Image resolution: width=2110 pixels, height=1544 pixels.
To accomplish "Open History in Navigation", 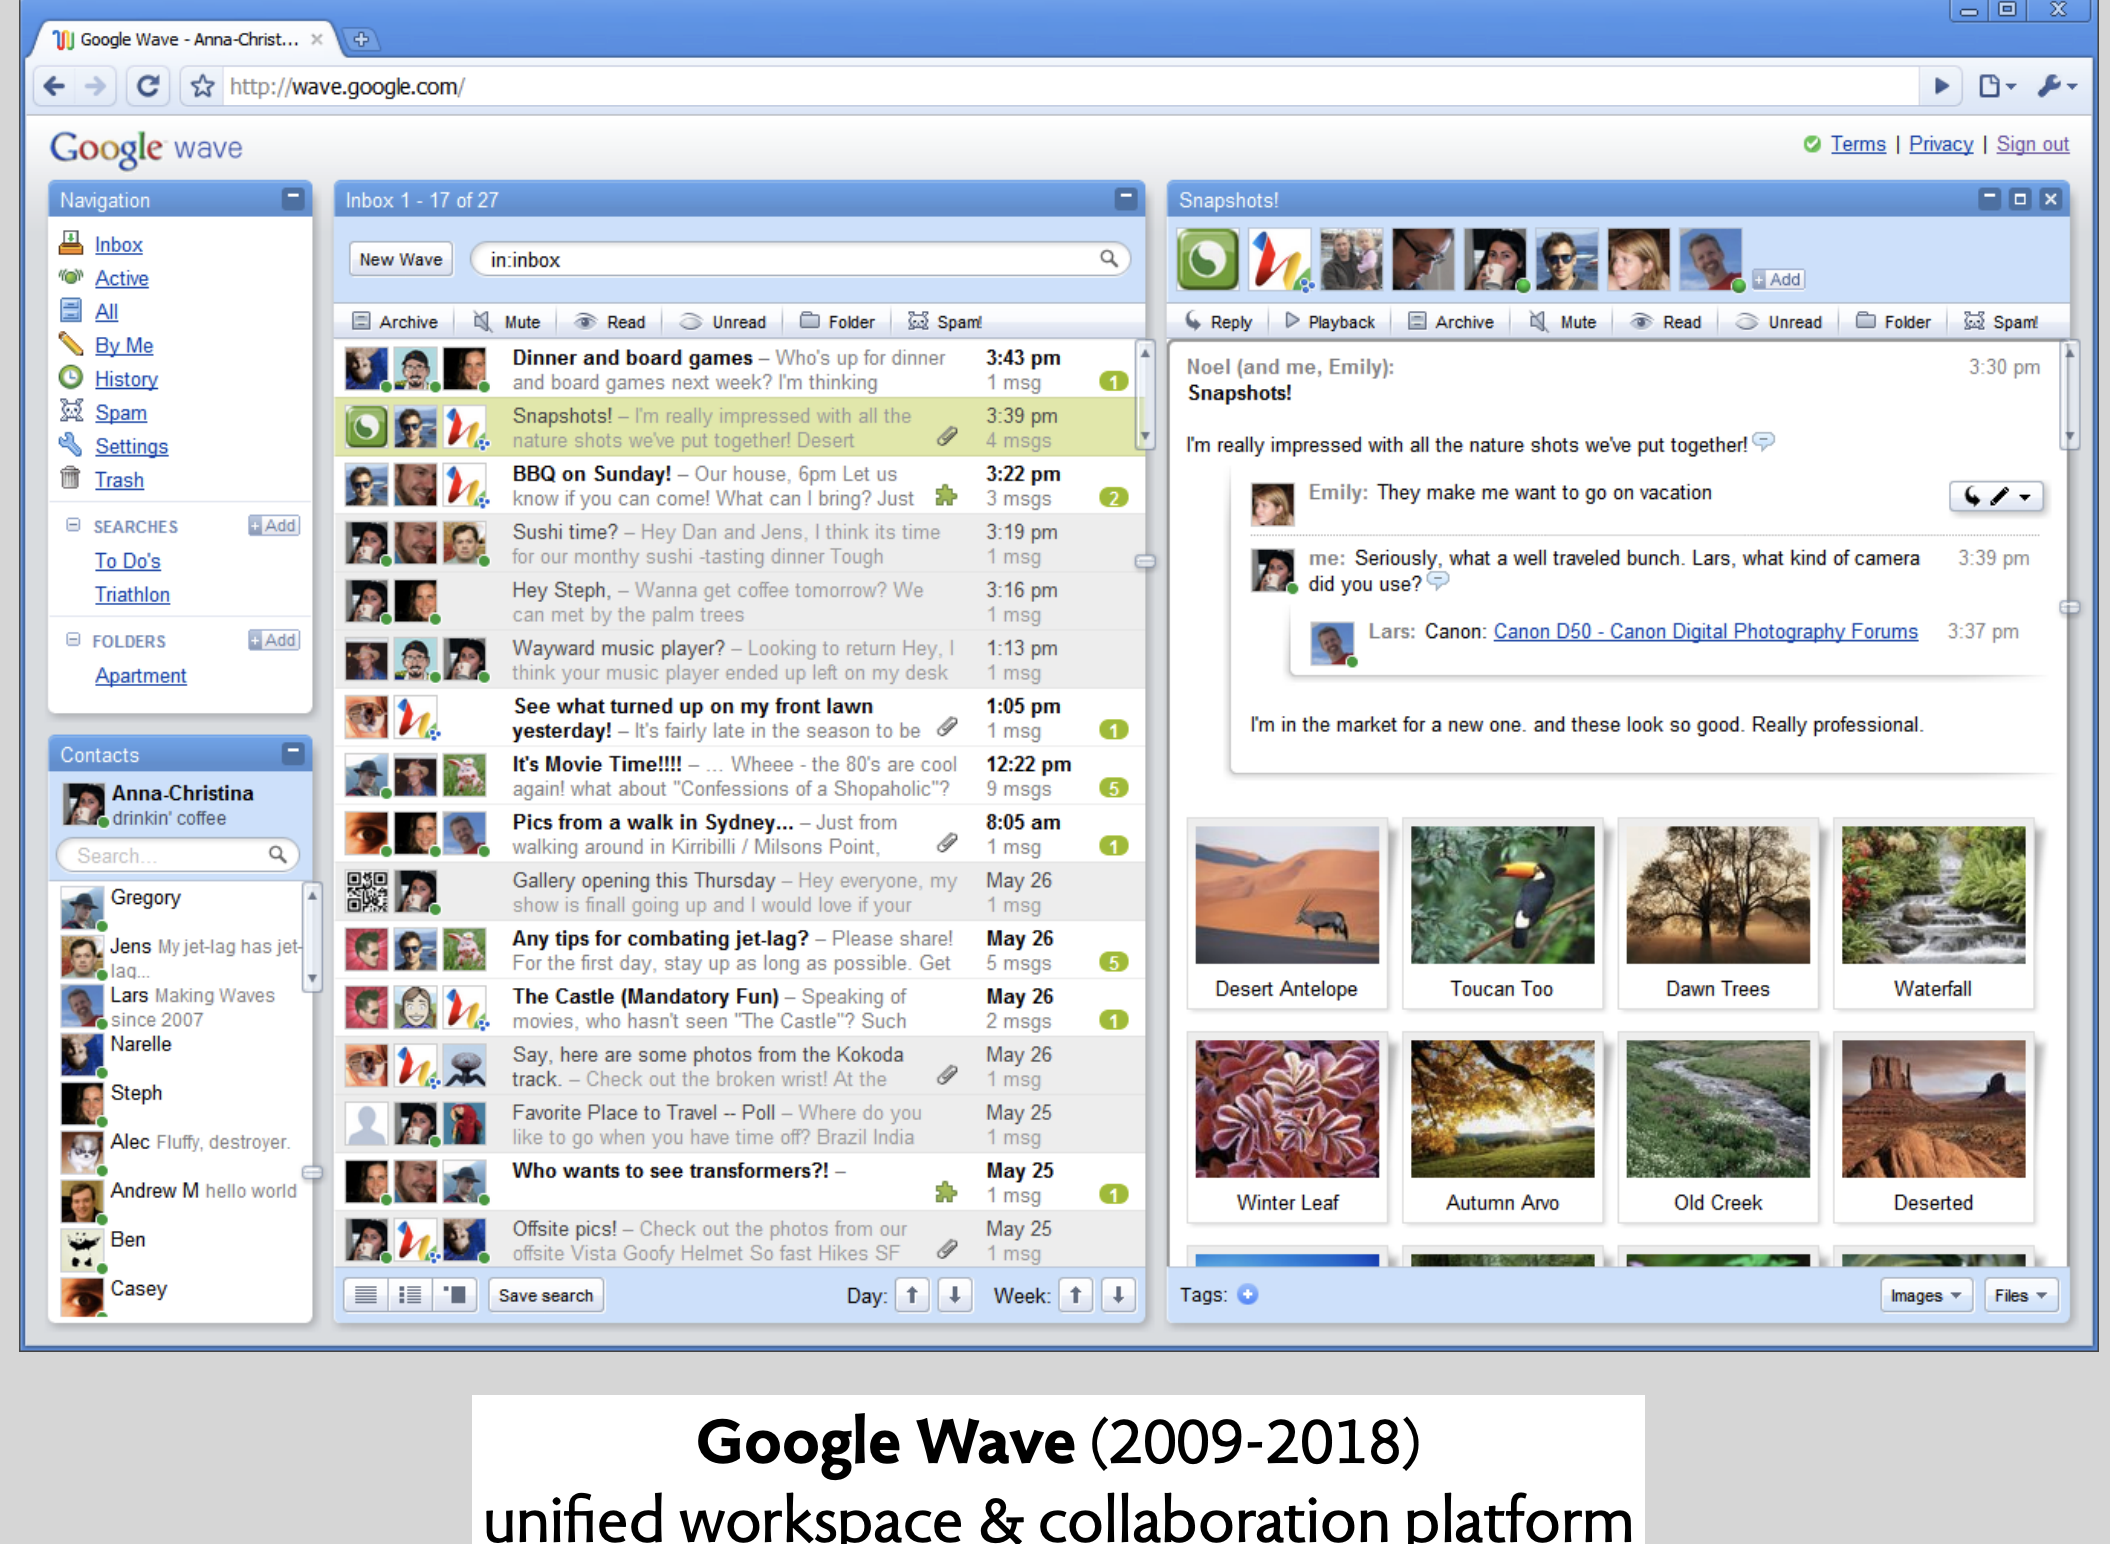I will [x=126, y=379].
